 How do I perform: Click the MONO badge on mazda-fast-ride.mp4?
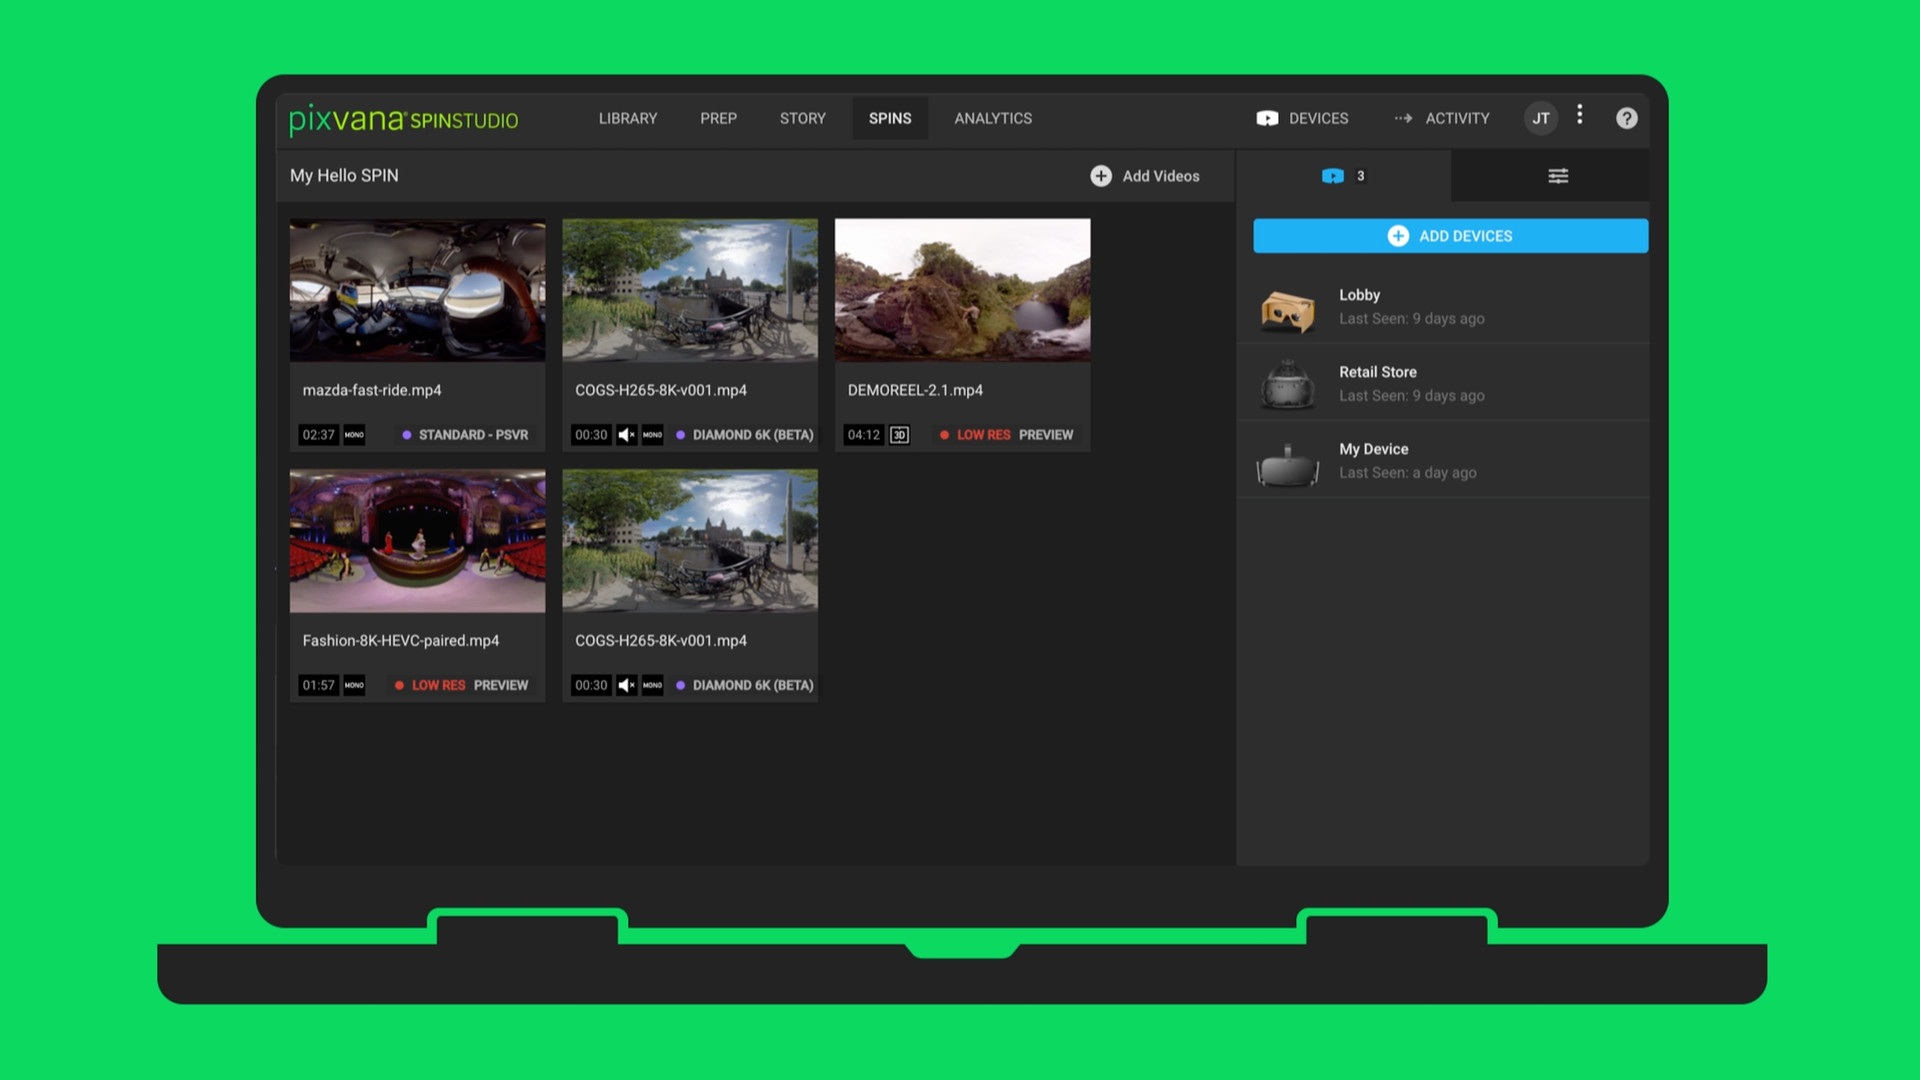(x=354, y=435)
